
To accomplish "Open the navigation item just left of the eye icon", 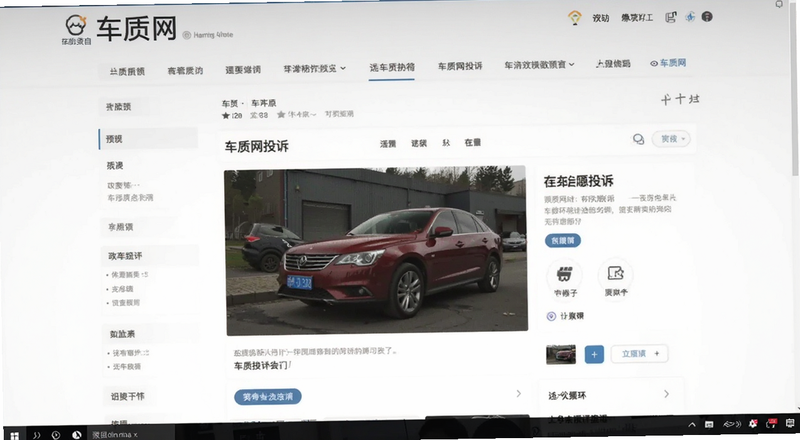I will (613, 64).
